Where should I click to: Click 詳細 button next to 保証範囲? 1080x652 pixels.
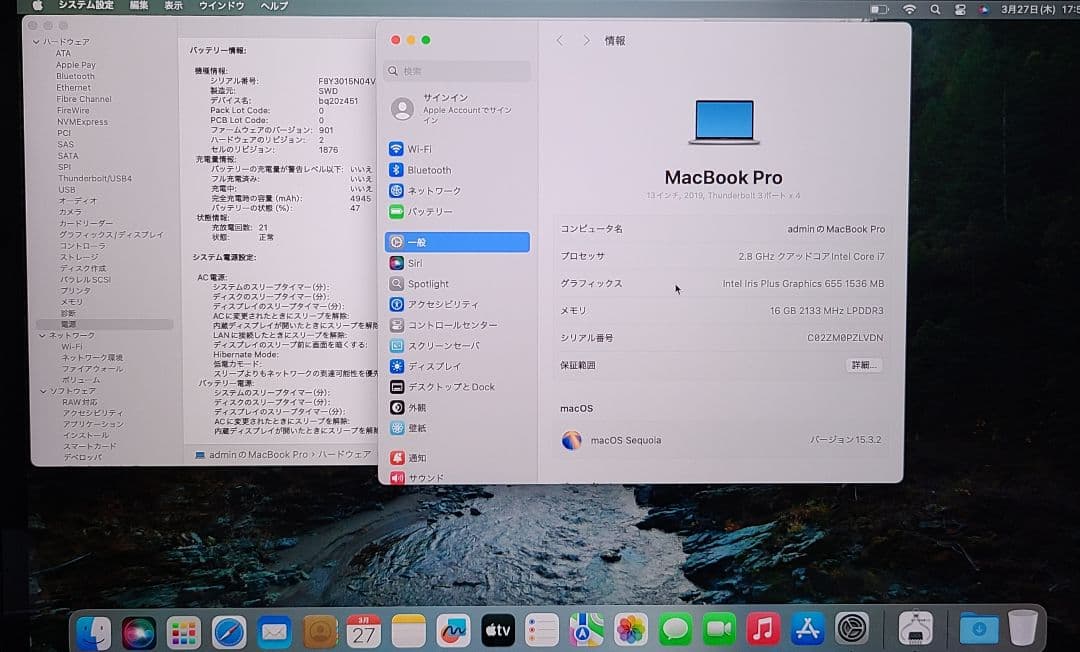[x=864, y=365]
